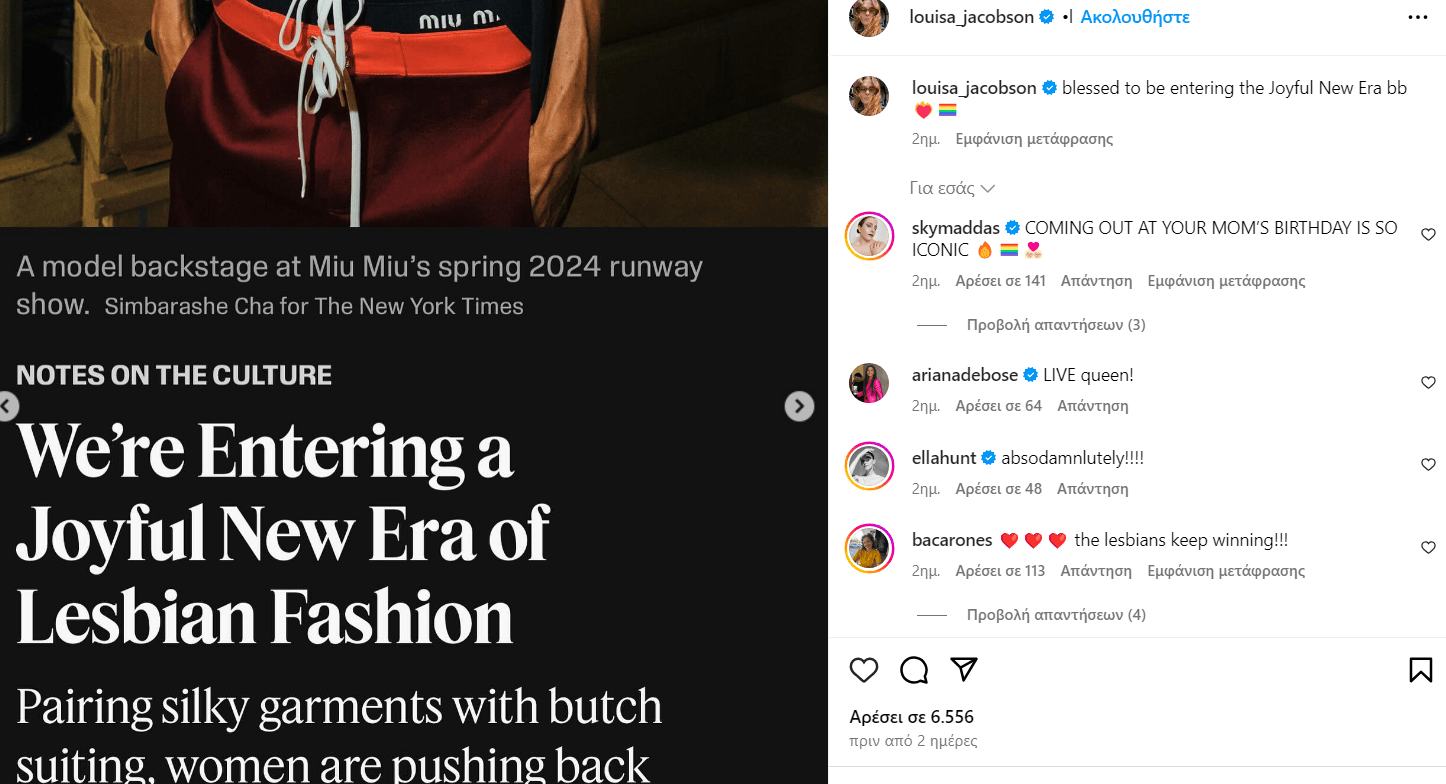
Task: Go to next carousel image arrow
Action: (799, 406)
